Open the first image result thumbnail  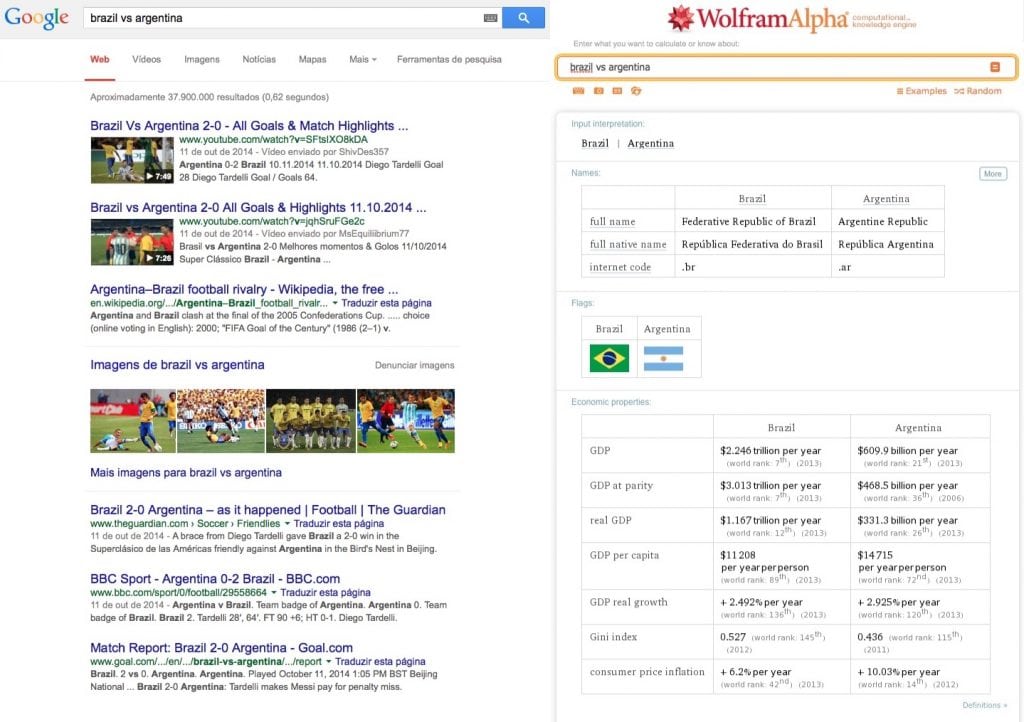(x=133, y=421)
